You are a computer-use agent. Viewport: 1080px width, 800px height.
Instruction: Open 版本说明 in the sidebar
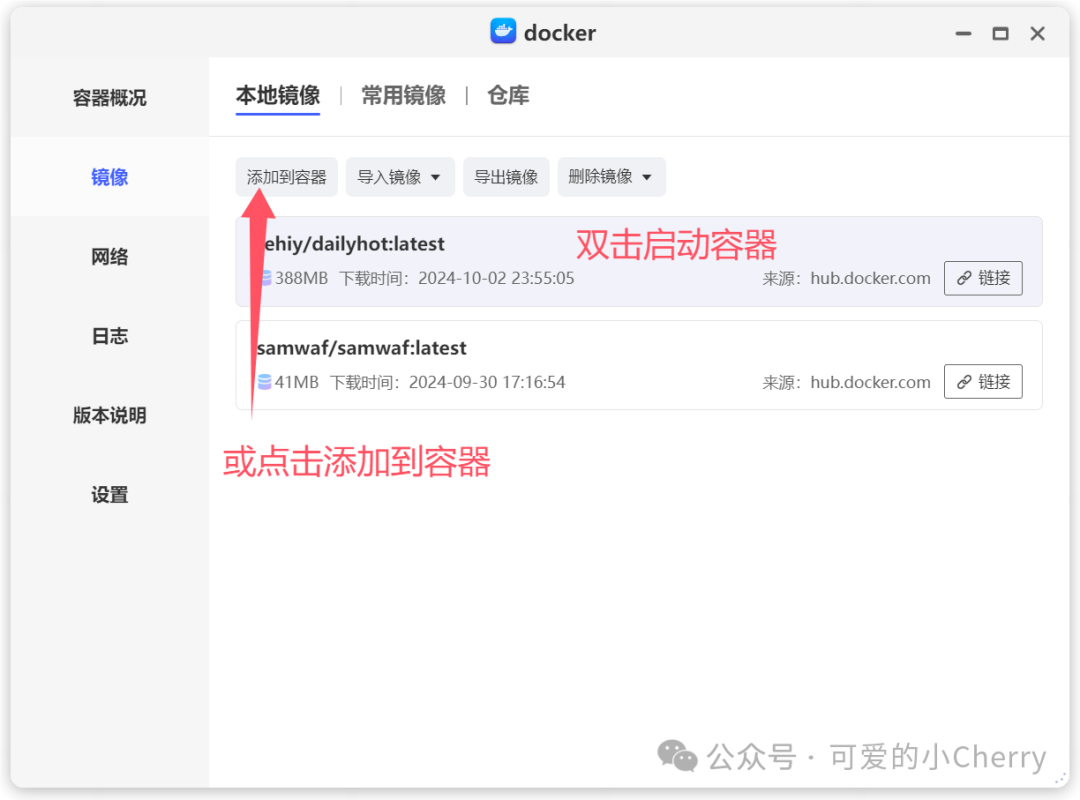pos(110,416)
